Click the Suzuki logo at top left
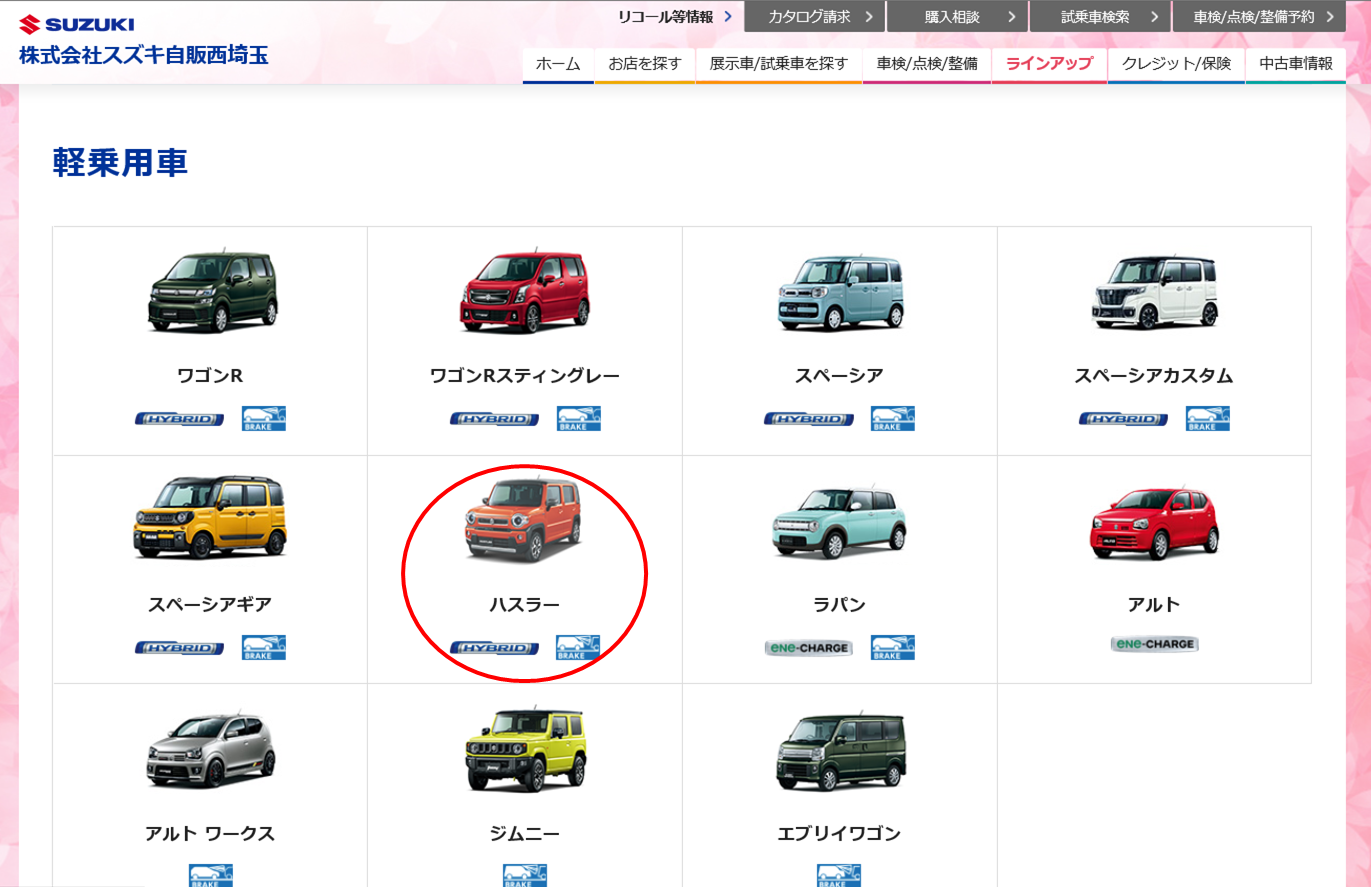 [x=76, y=23]
